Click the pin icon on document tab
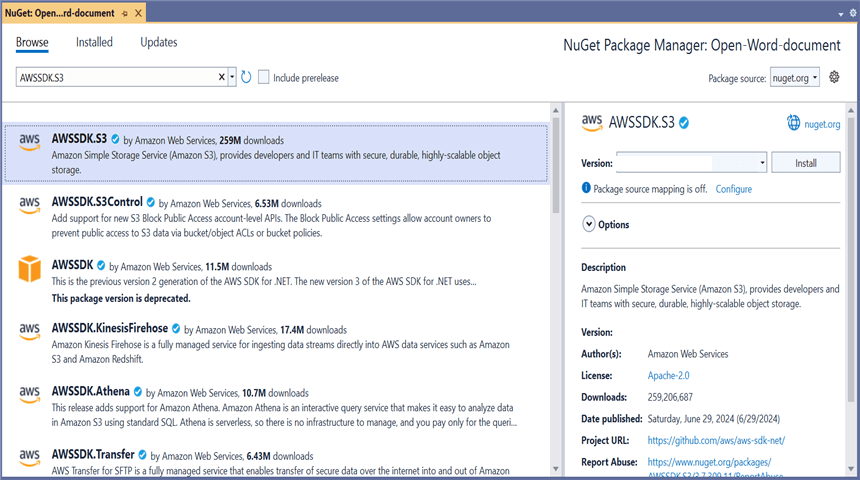 (x=125, y=13)
